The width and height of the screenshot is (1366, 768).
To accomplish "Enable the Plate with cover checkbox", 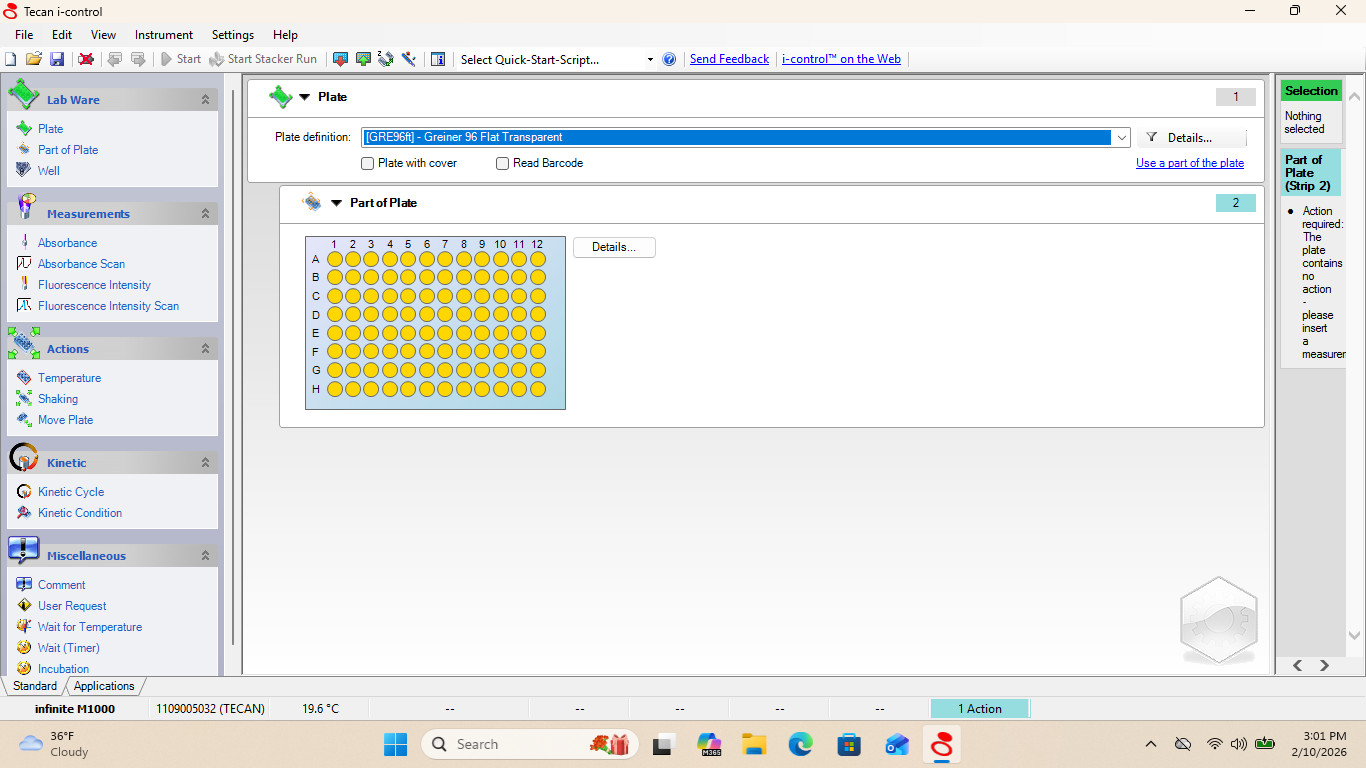I will (x=368, y=163).
